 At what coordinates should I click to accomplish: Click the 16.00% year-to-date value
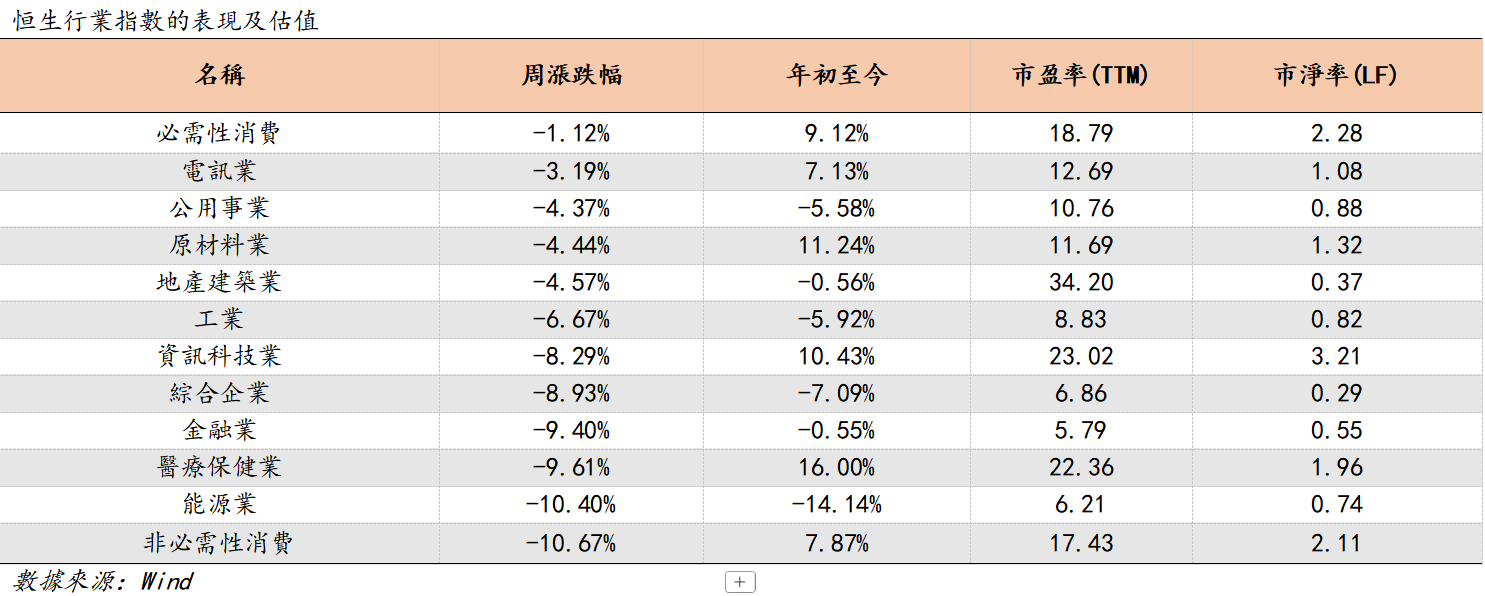837,467
